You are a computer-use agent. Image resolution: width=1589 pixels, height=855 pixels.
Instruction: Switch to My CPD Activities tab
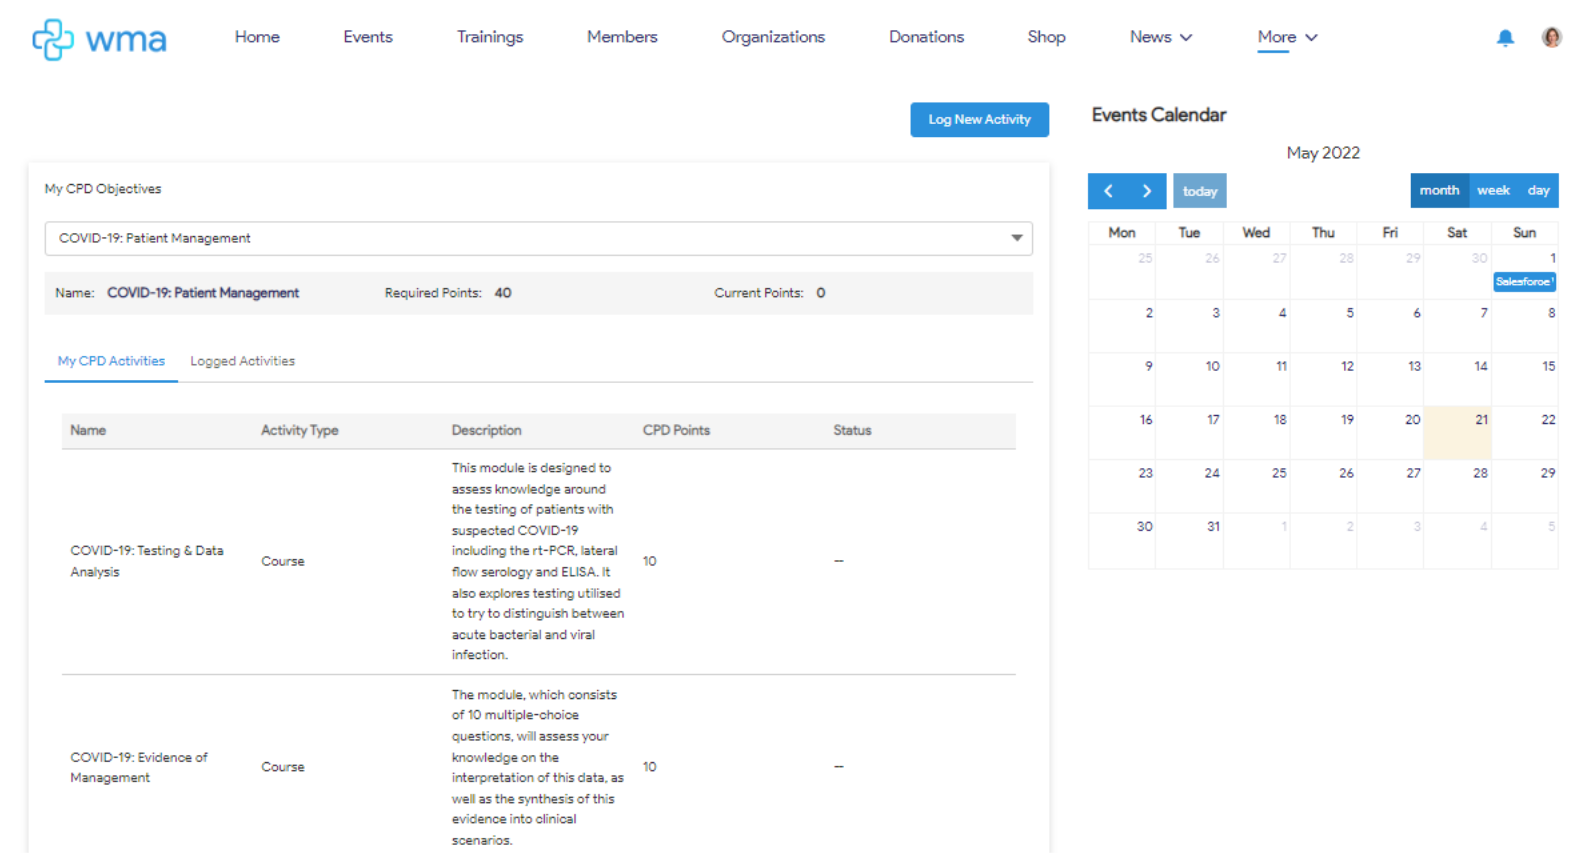(111, 361)
